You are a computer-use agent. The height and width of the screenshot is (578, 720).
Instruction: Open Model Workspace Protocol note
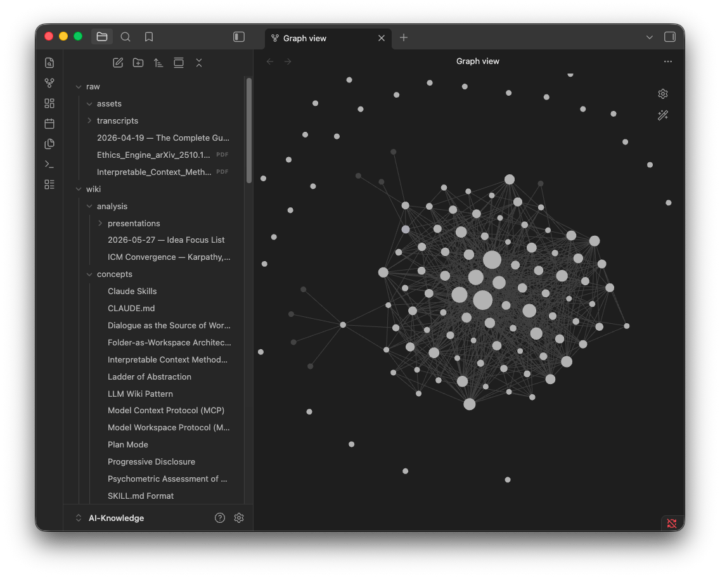168,427
